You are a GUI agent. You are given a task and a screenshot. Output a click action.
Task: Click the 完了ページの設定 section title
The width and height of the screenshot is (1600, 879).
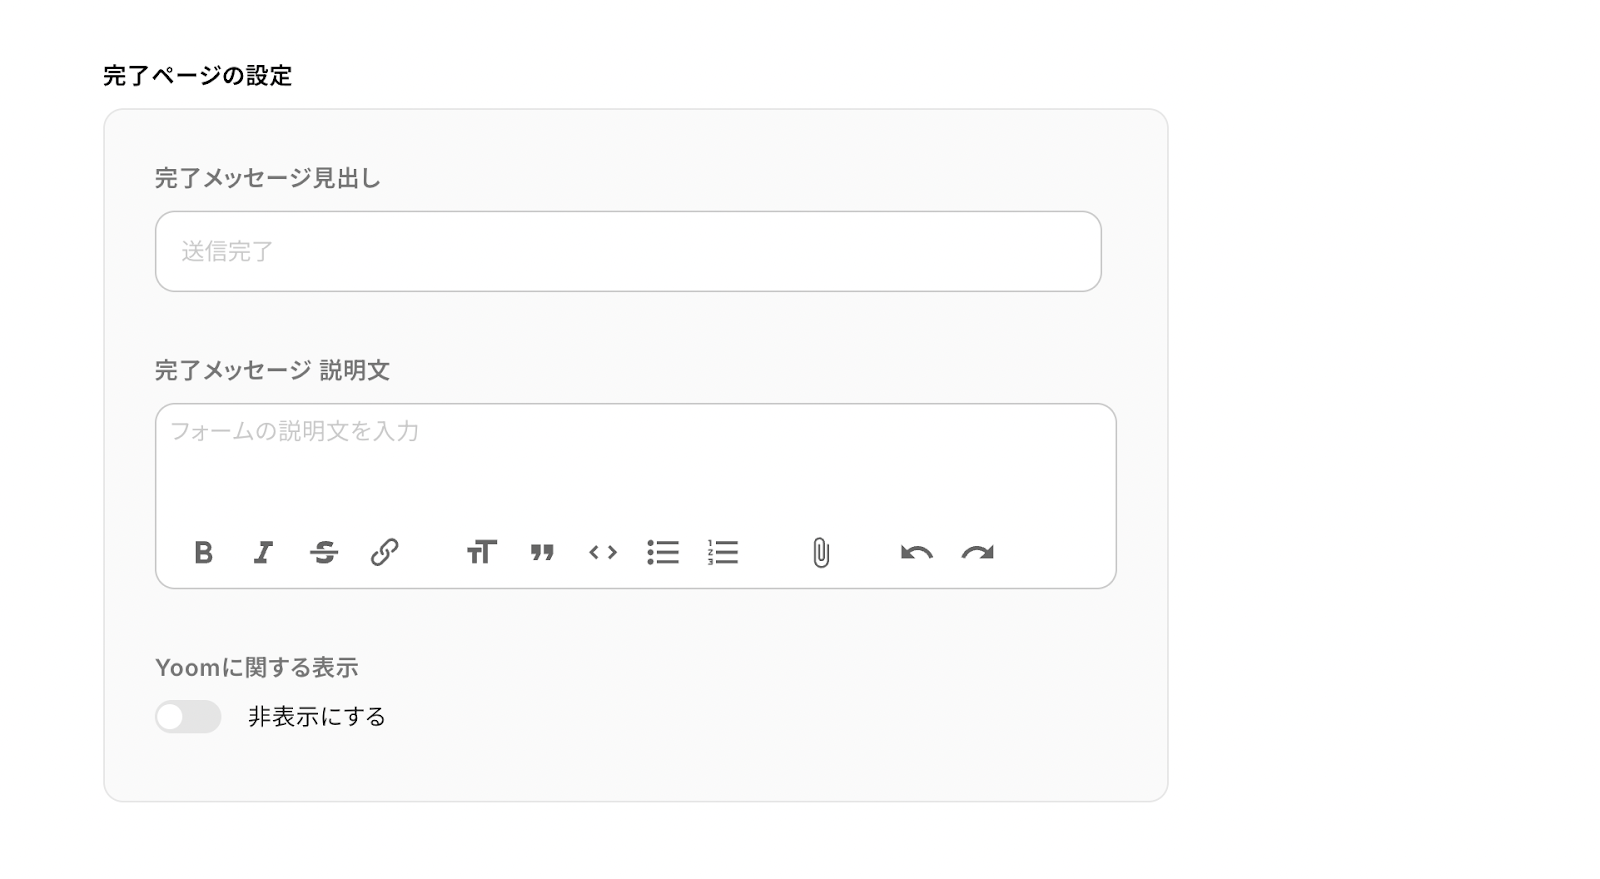tap(197, 75)
